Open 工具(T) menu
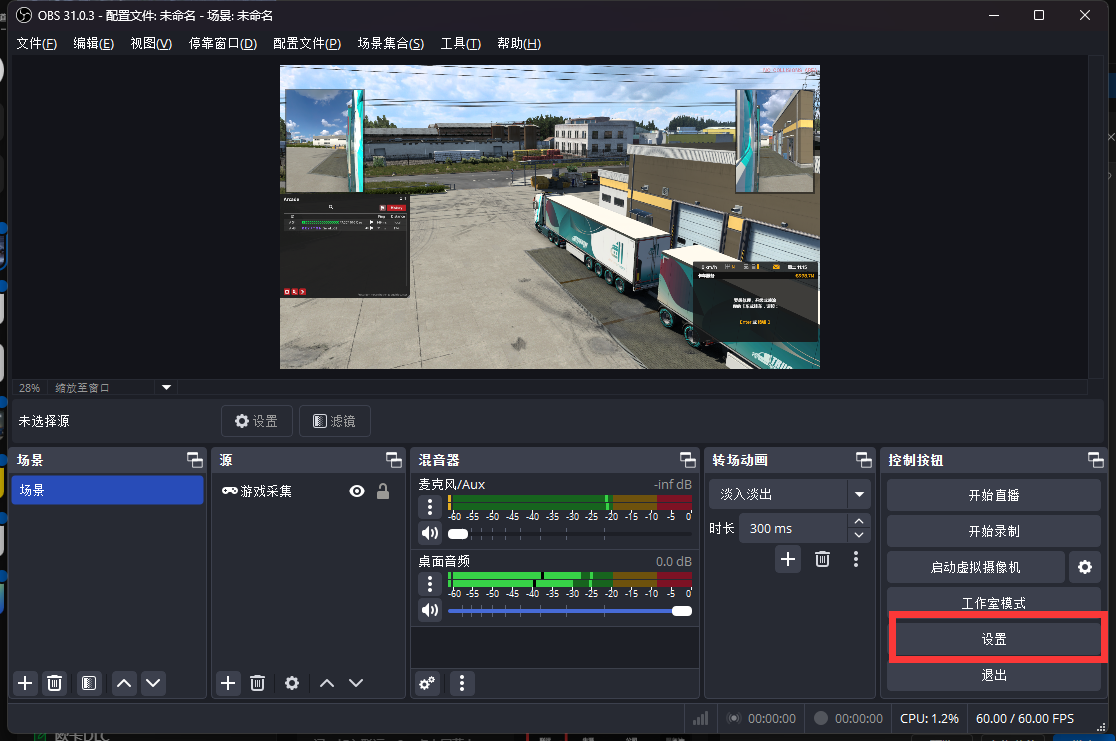Image resolution: width=1116 pixels, height=741 pixels. (x=460, y=43)
